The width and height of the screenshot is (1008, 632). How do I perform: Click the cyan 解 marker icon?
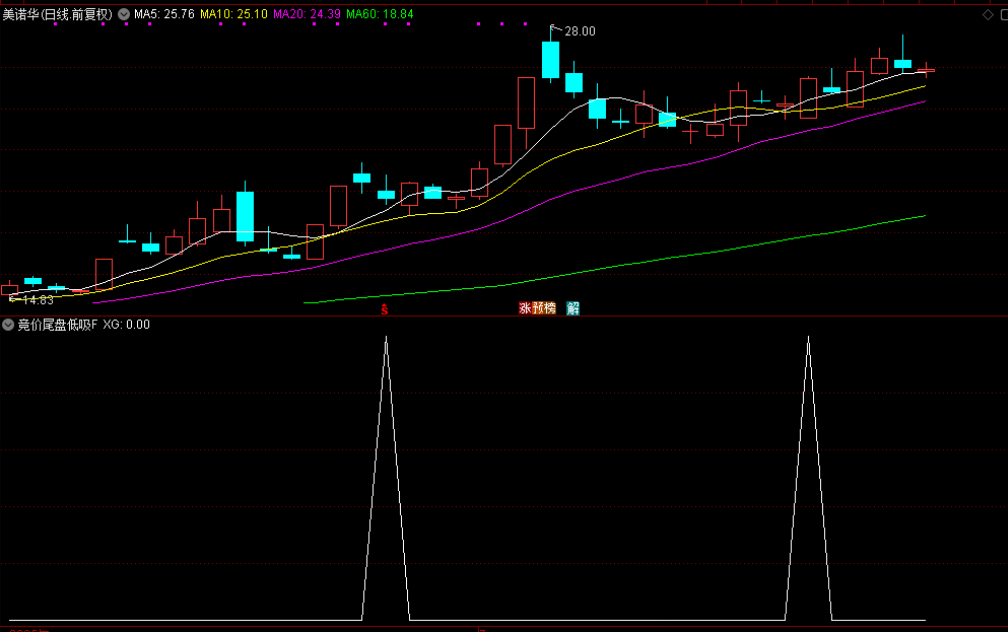573,308
